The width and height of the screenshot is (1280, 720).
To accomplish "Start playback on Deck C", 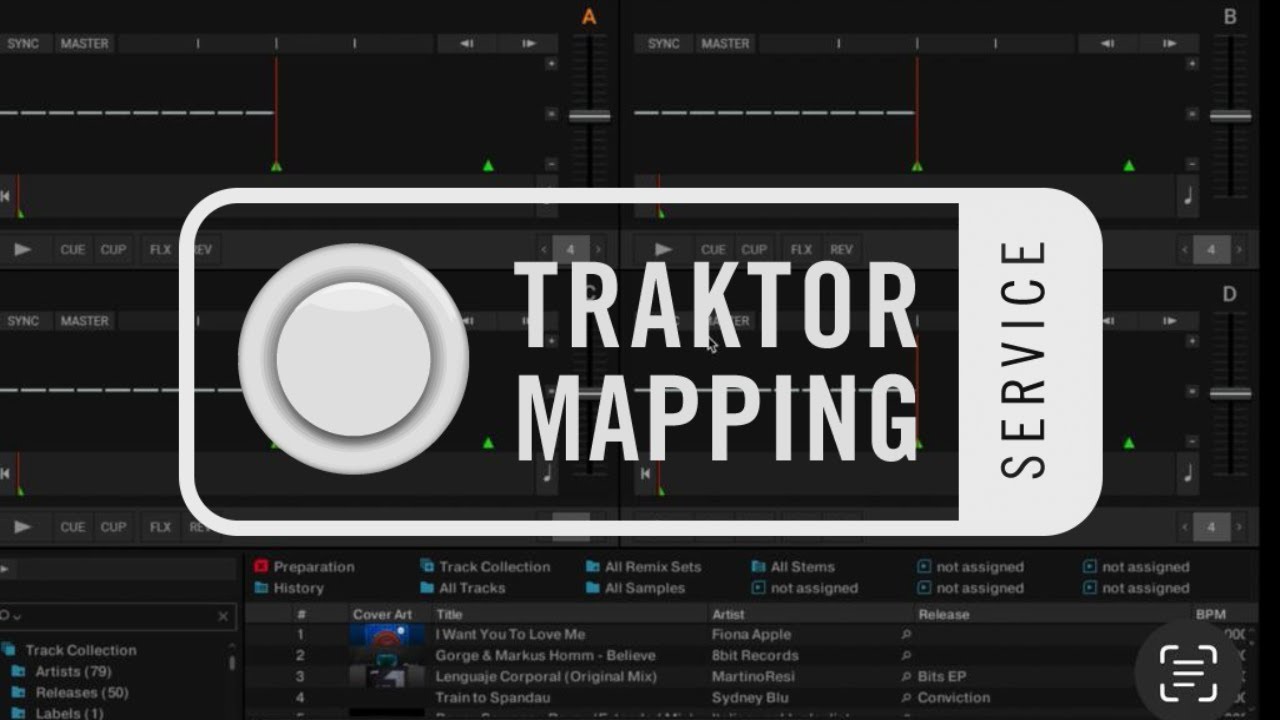I will [x=22, y=527].
